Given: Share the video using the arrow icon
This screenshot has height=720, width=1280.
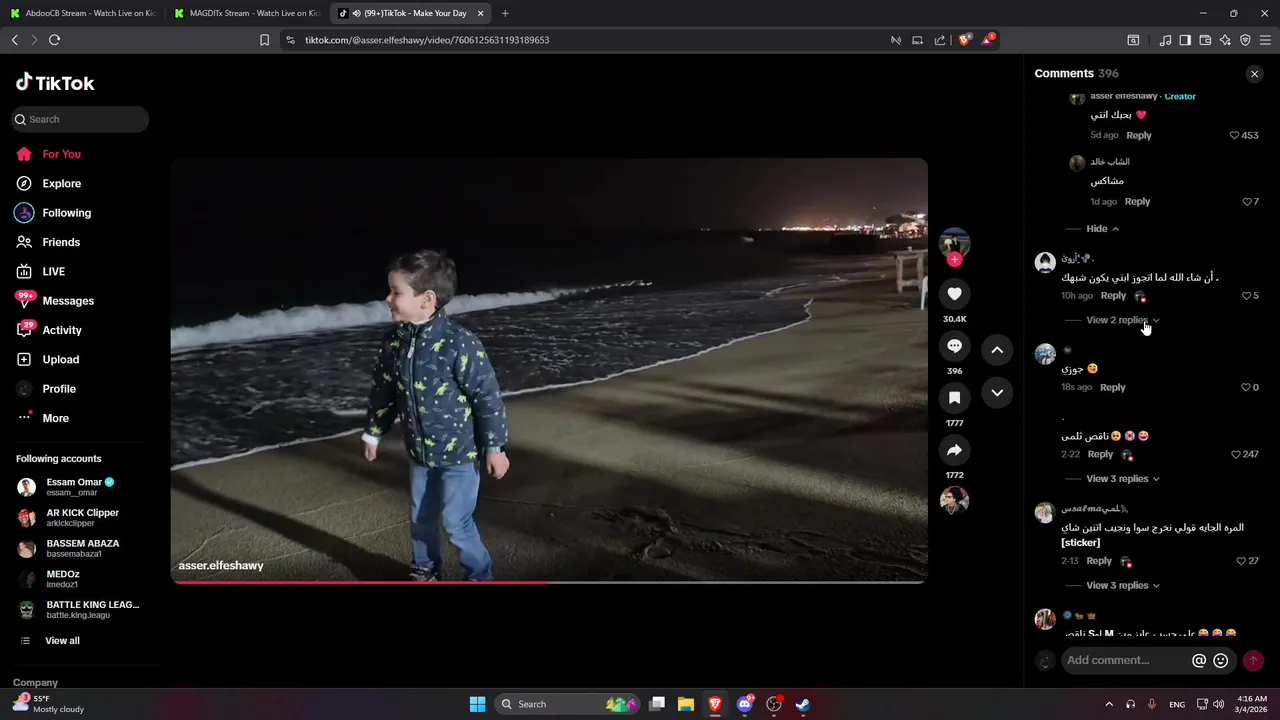Looking at the screenshot, I should point(954,450).
